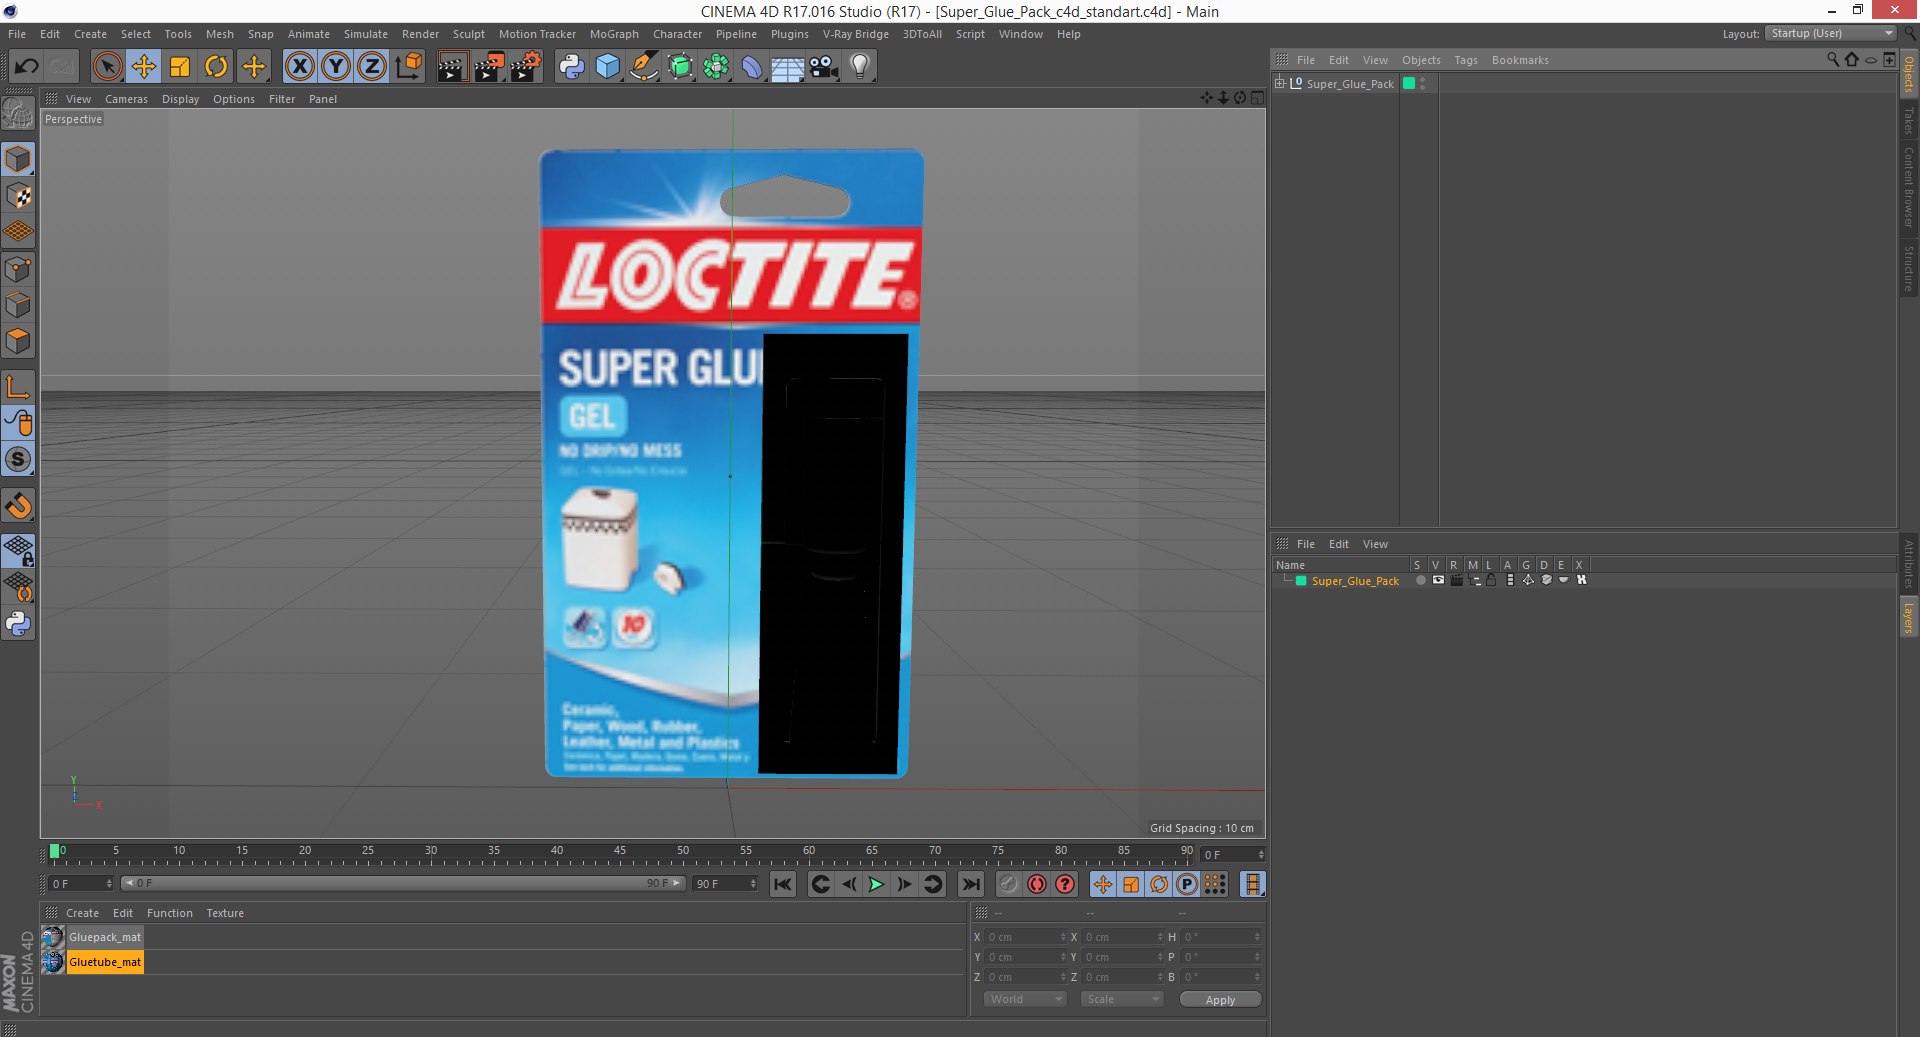Open the Layers side tab
The height and width of the screenshot is (1037, 1920).
1909,617
